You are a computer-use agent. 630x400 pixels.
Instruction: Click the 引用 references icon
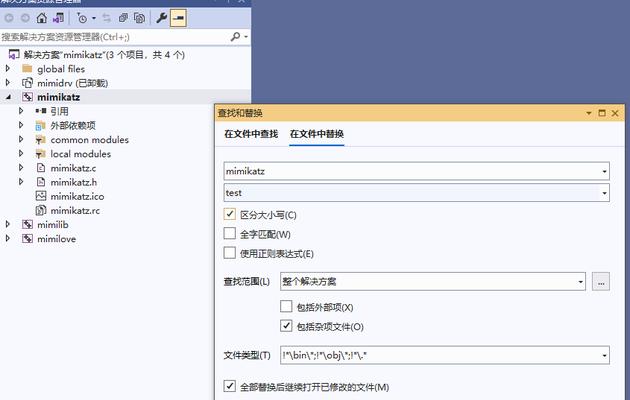(41, 111)
